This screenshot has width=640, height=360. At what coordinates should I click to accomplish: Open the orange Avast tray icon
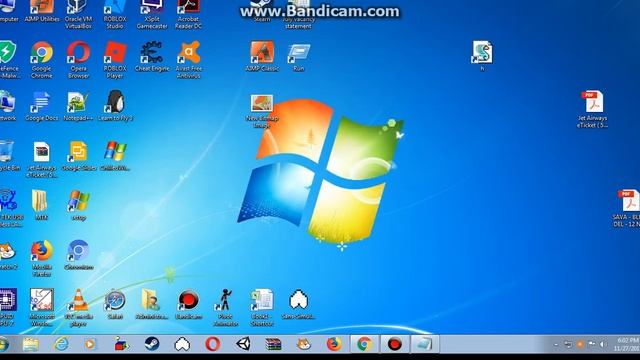point(580,345)
